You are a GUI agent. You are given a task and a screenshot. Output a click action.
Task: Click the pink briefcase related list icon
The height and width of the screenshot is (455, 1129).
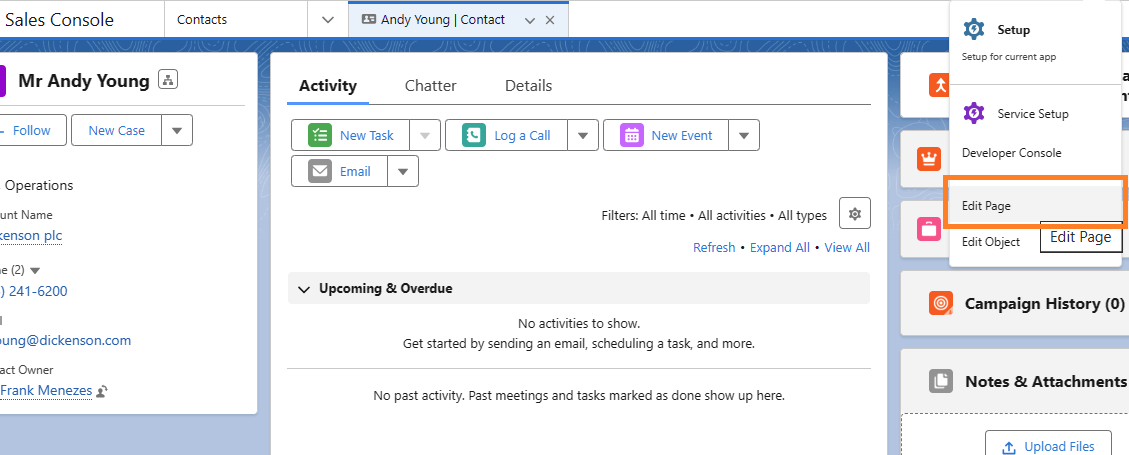[x=929, y=230]
